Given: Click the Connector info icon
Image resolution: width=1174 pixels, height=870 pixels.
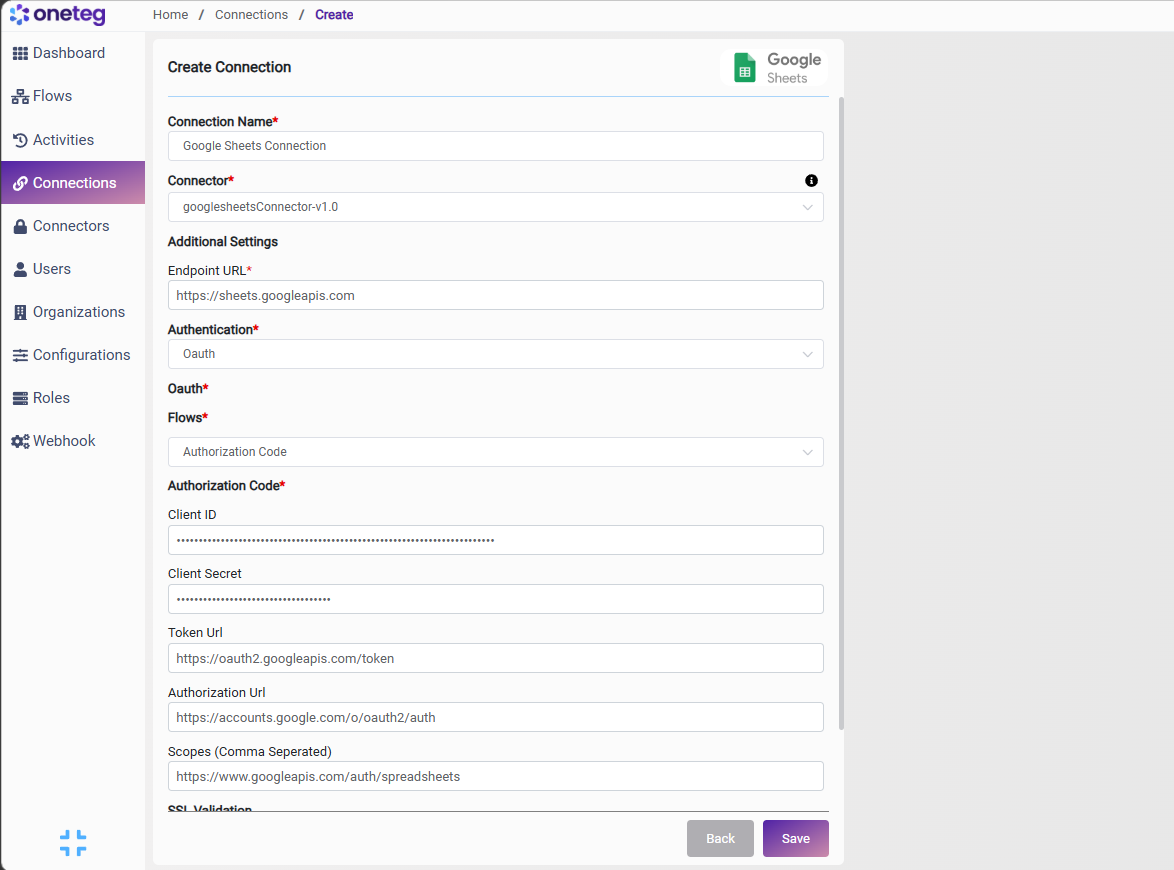Looking at the screenshot, I should (x=811, y=180).
